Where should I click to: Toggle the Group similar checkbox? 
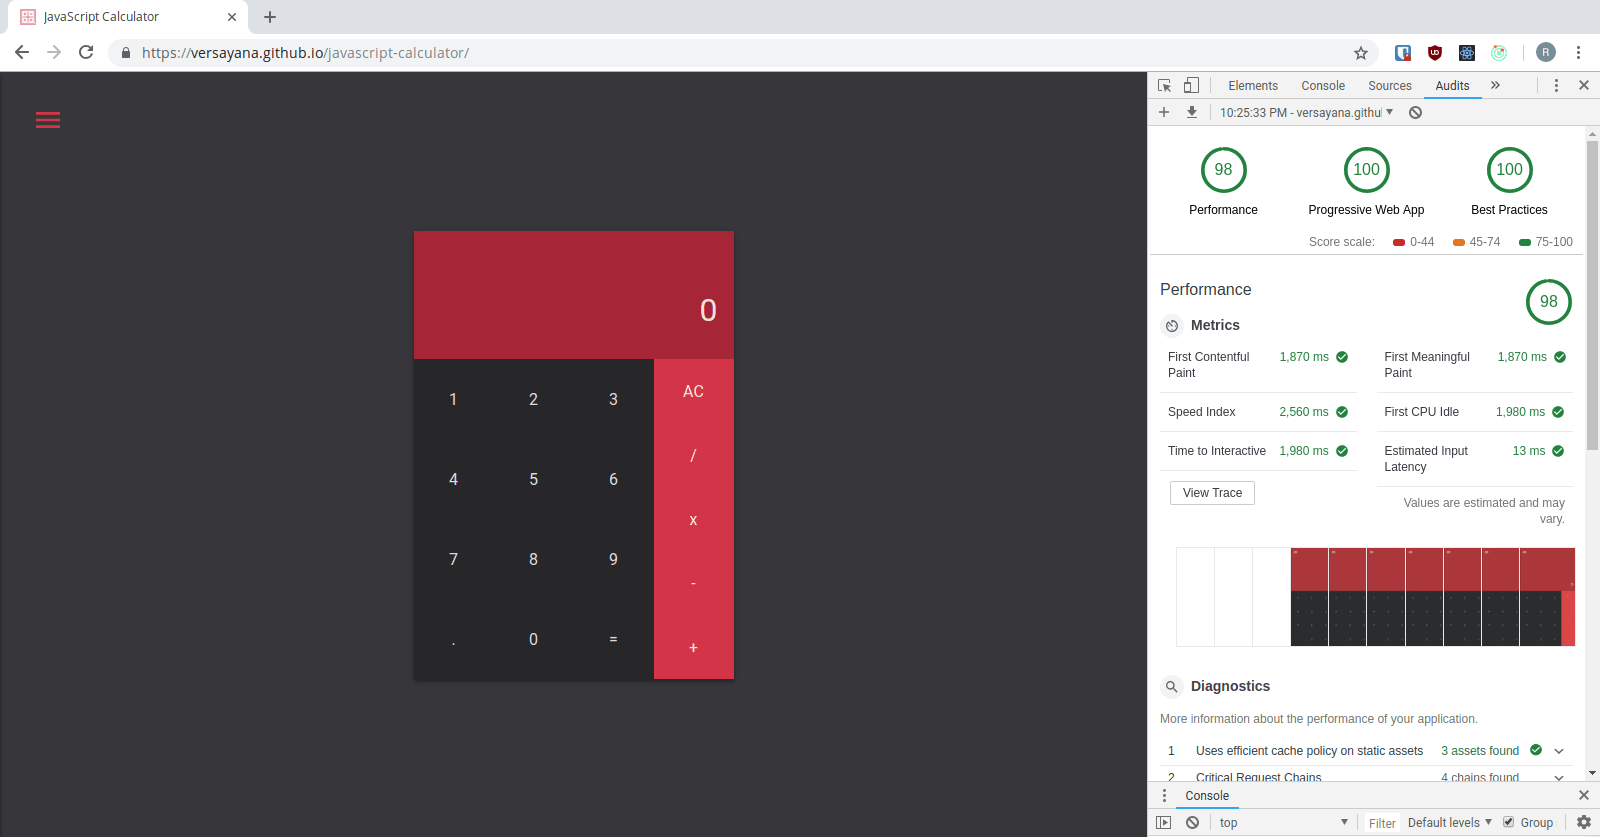pos(1509,822)
